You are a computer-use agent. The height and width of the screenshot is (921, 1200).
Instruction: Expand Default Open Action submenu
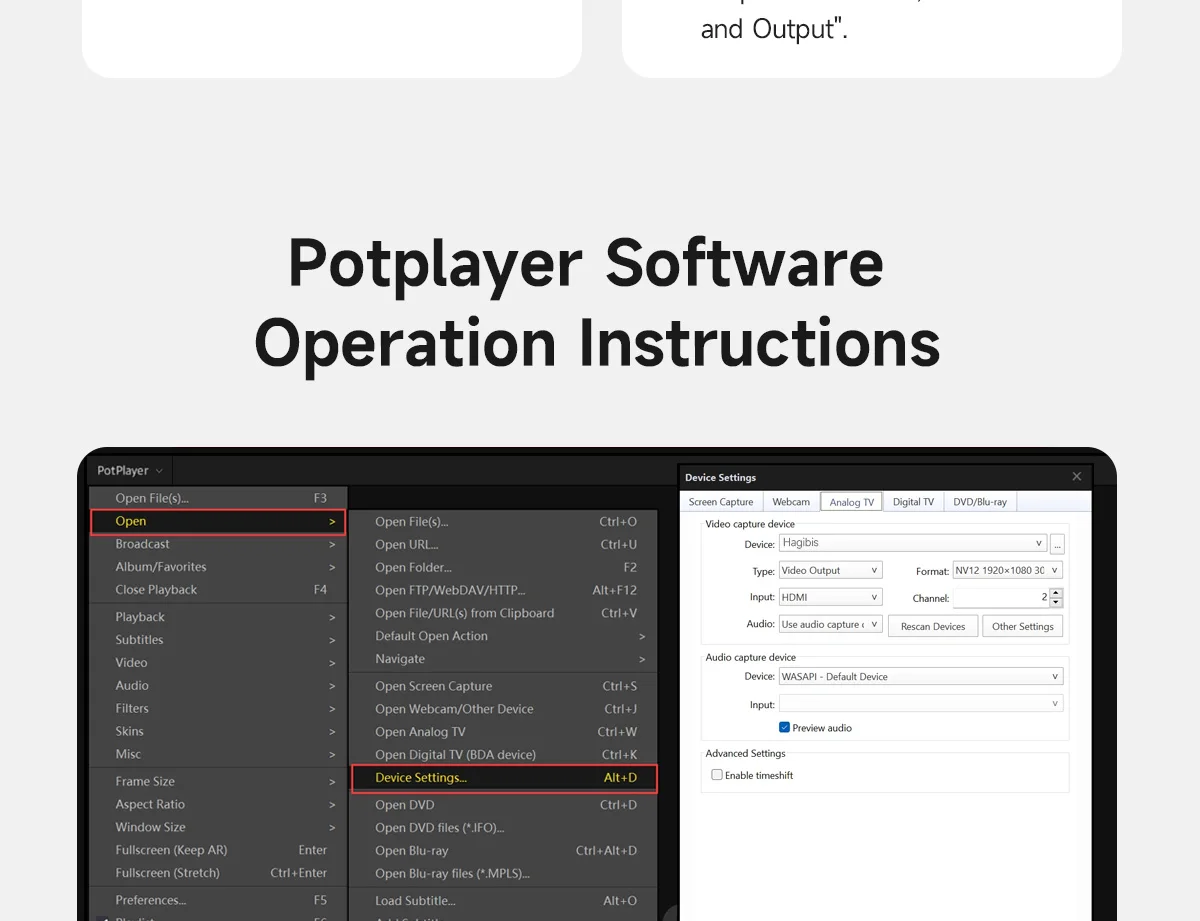[504, 637]
